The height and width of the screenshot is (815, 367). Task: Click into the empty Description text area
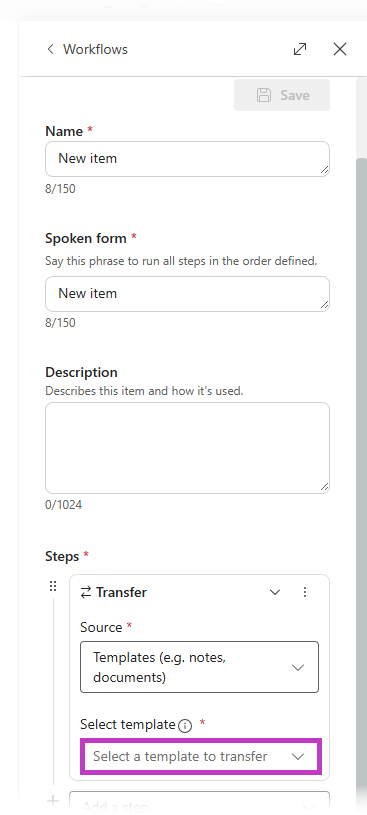click(x=187, y=448)
